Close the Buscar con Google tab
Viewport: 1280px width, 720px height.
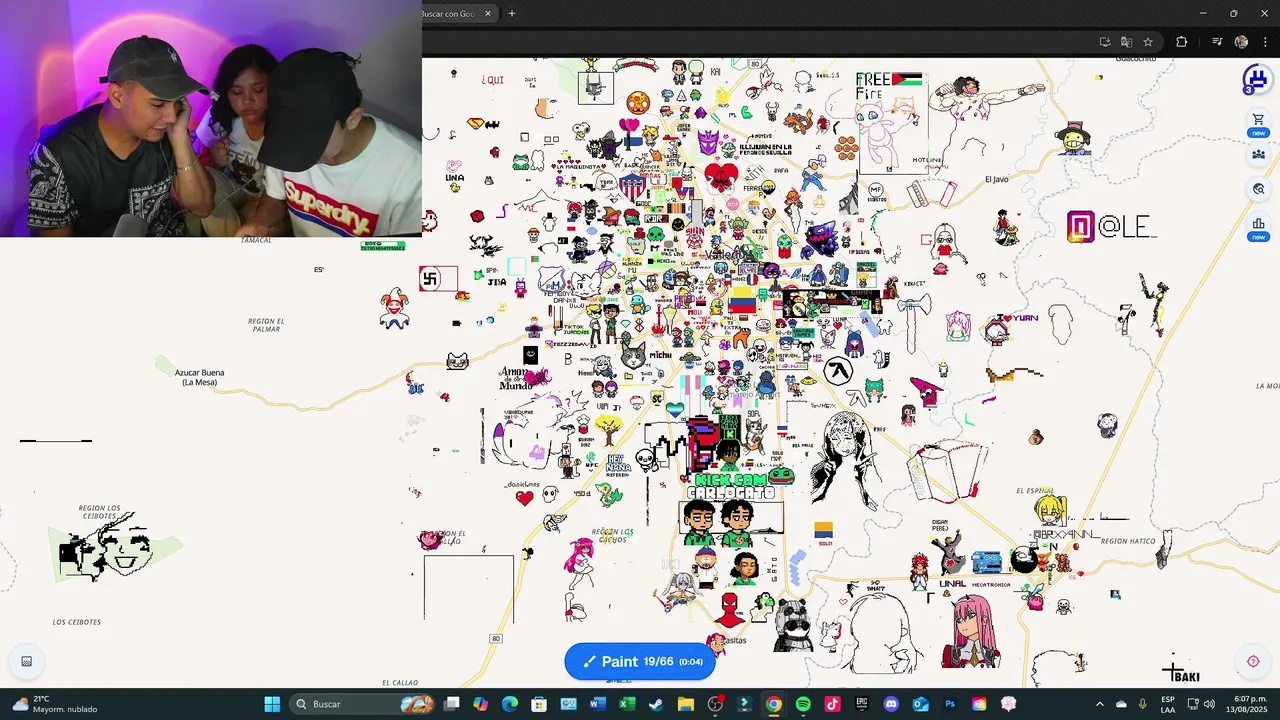[x=488, y=13]
